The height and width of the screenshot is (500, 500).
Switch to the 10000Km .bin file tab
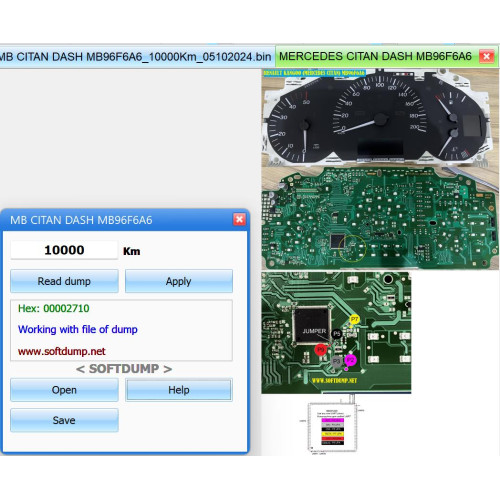(135, 57)
